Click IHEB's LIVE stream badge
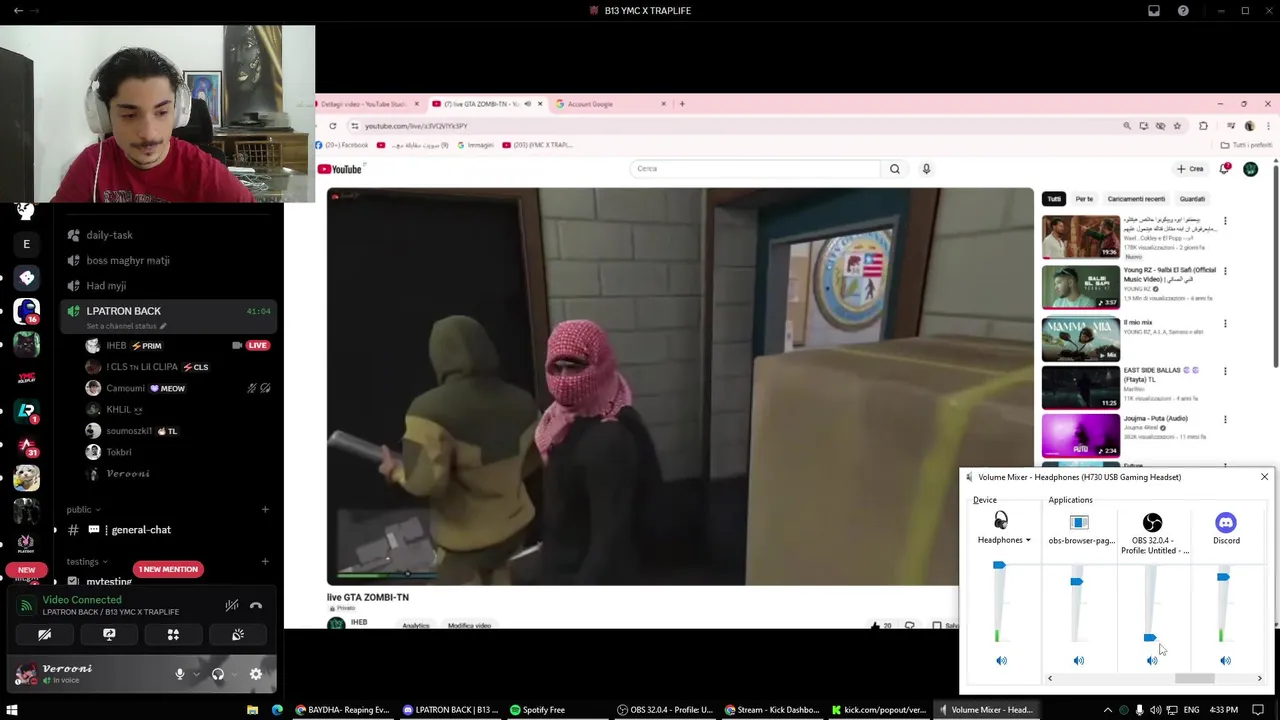1280x720 pixels. 257,345
